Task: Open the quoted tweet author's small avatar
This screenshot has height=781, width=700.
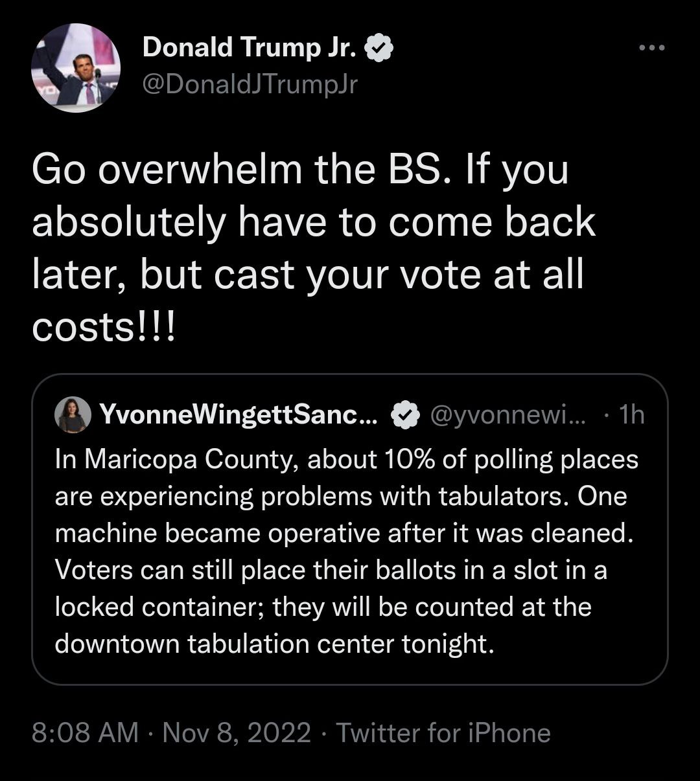Action: click(x=72, y=415)
